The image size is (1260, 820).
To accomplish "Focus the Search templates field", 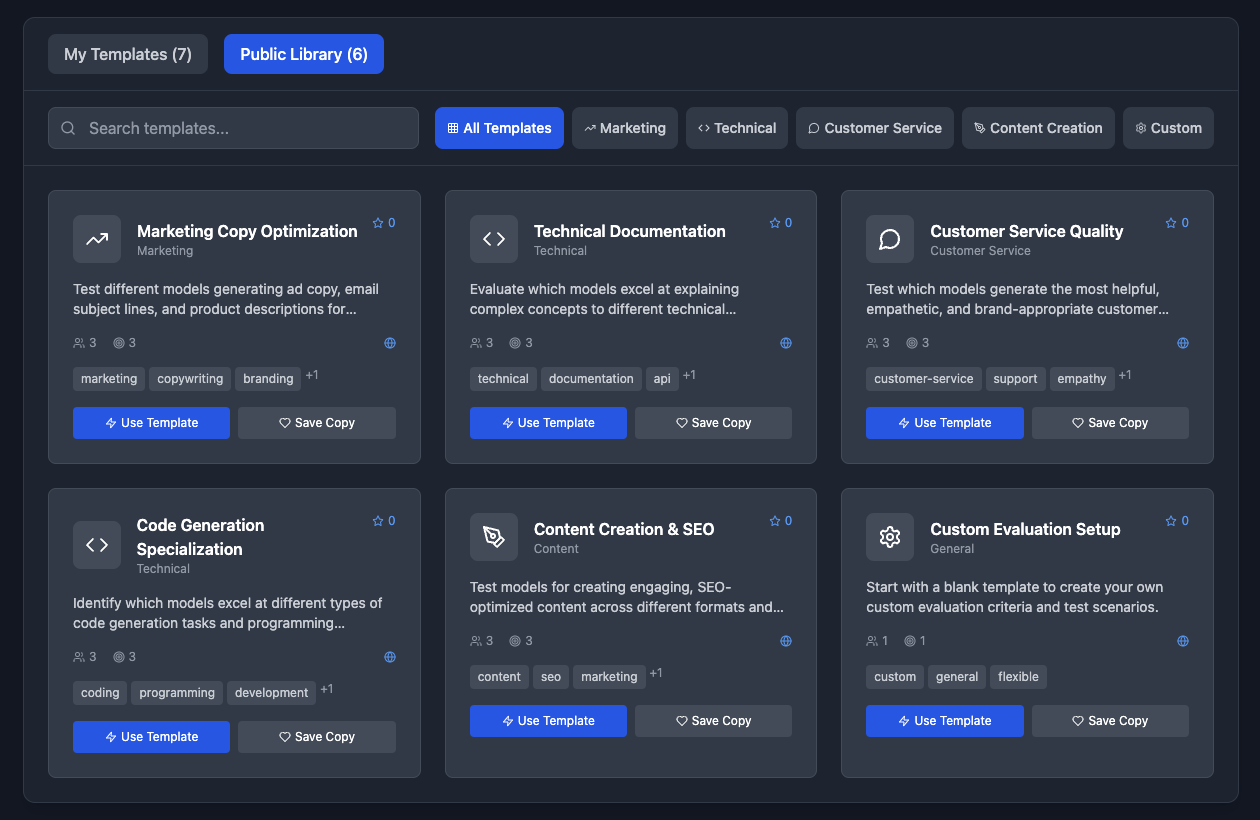I will coord(233,128).
